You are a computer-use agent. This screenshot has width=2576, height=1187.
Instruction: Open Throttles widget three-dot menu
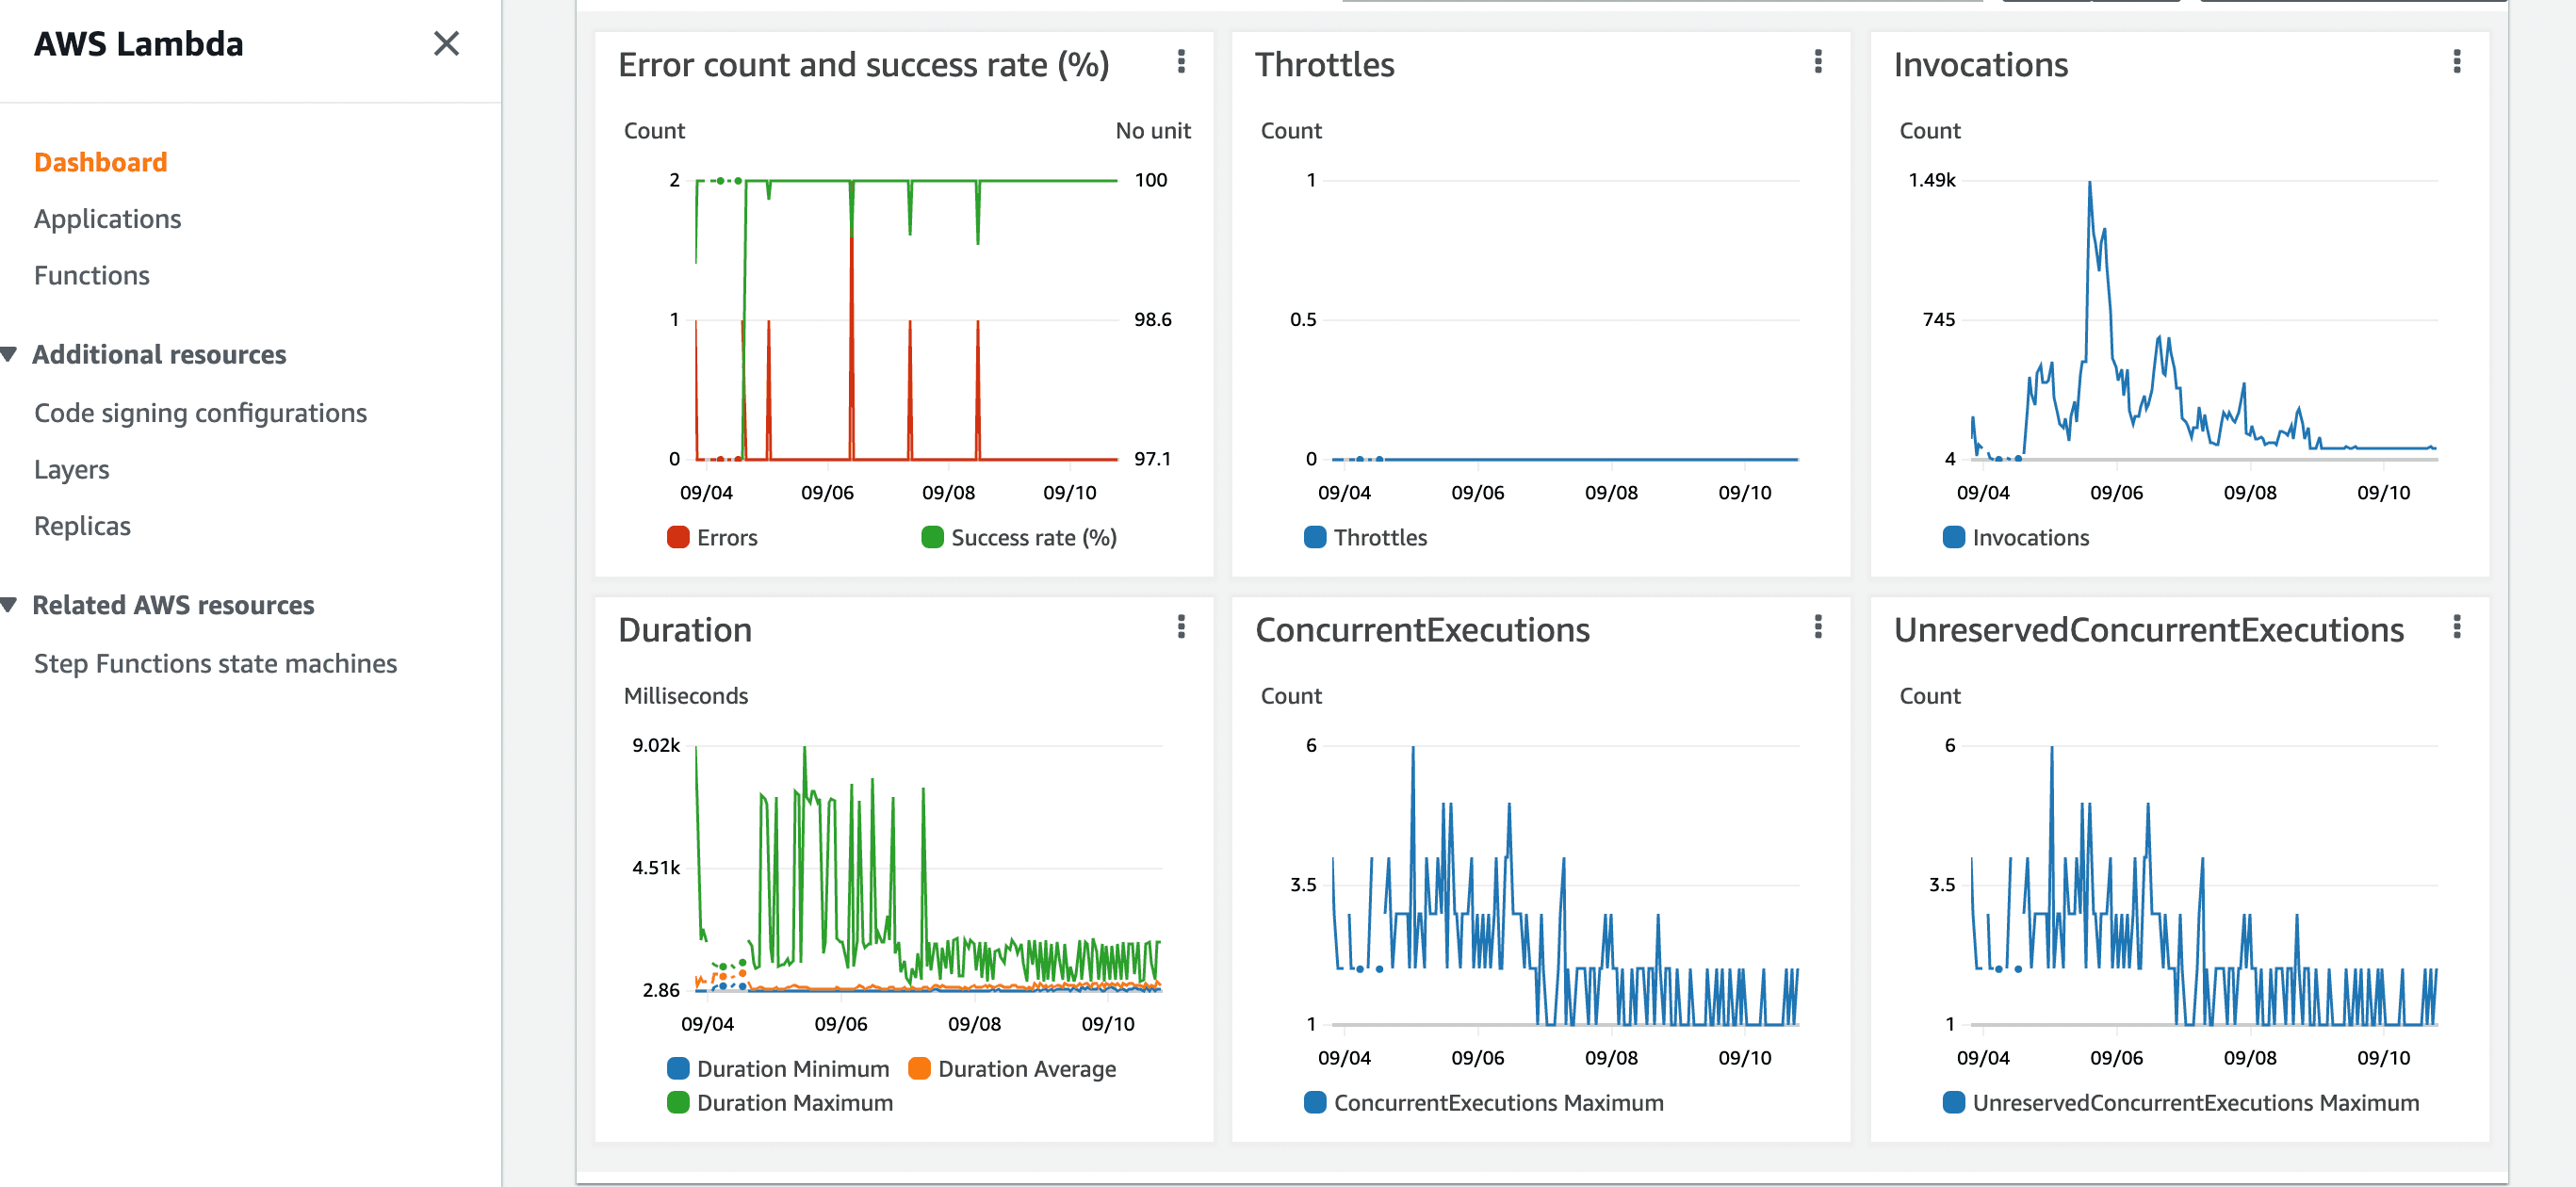(x=1818, y=62)
